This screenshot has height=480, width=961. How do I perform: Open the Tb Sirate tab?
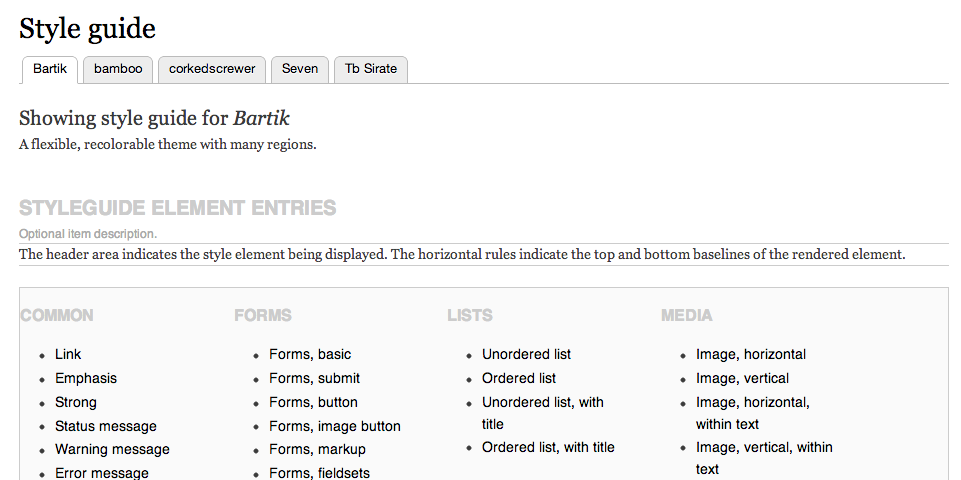tap(371, 69)
